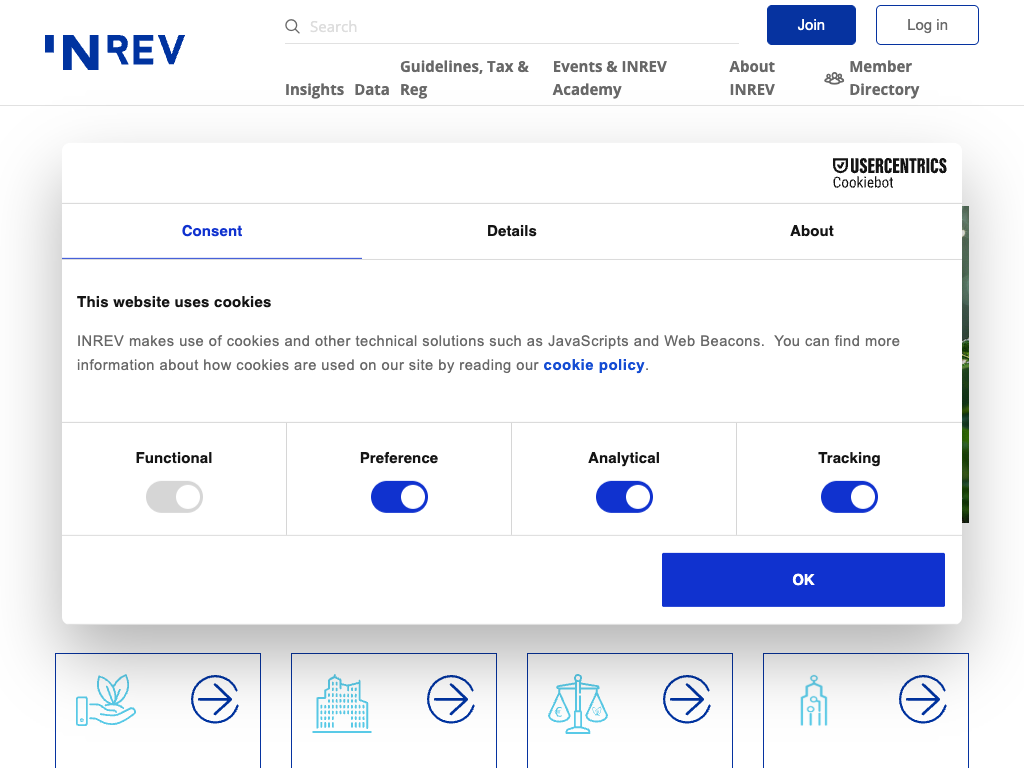Click the Member Directory people icon

click(833, 78)
